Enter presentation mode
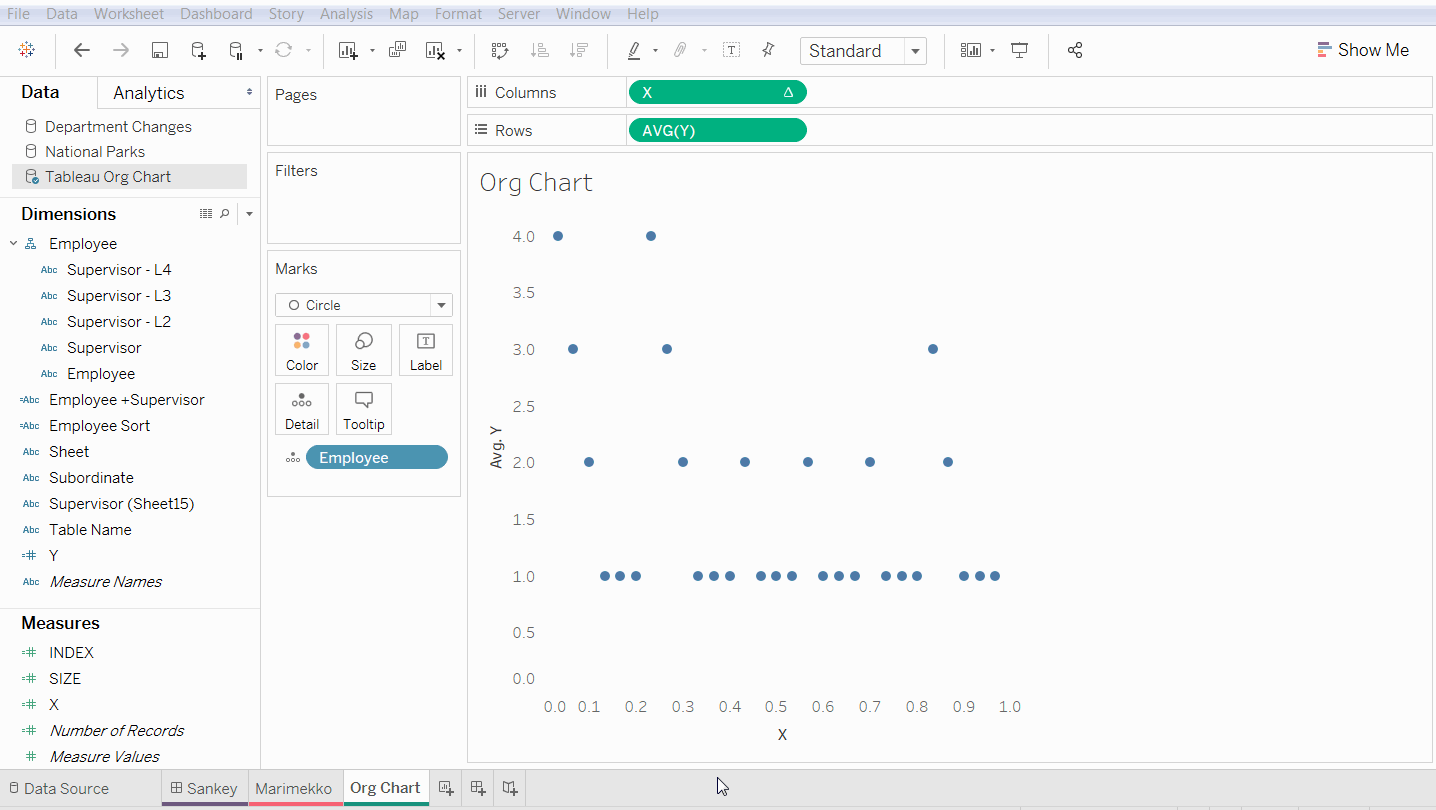 coord(1019,49)
